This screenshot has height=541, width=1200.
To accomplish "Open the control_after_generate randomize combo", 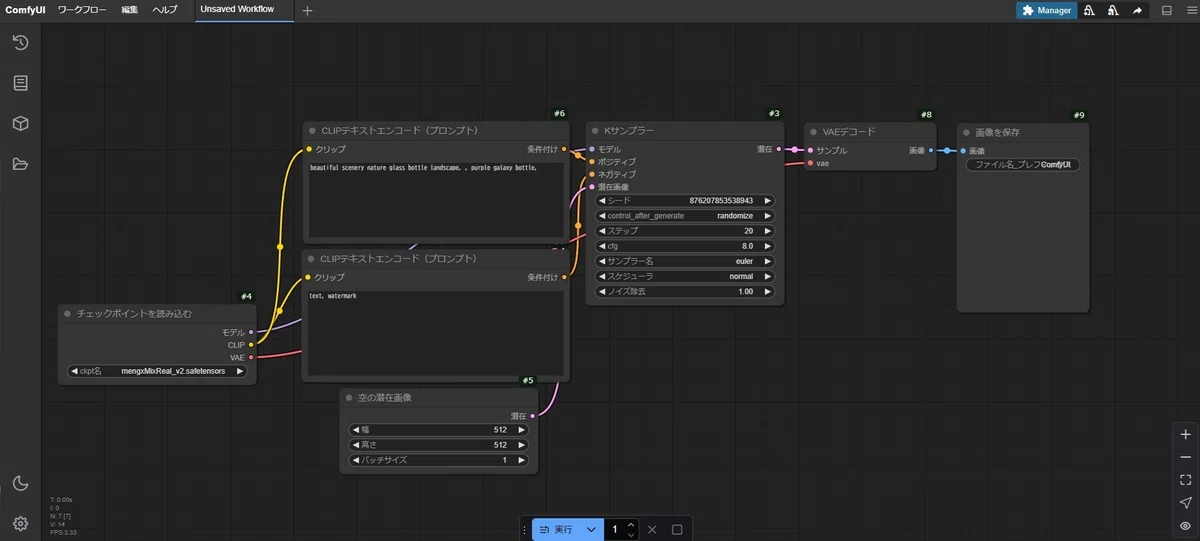I will [x=685, y=215].
